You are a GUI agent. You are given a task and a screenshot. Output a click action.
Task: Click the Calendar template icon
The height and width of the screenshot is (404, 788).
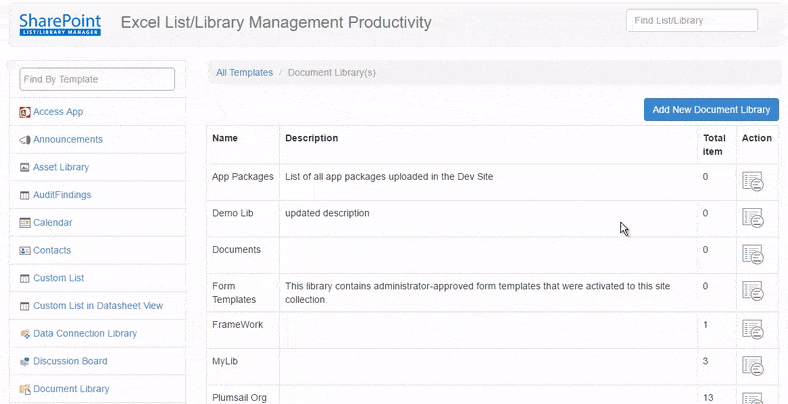25,223
